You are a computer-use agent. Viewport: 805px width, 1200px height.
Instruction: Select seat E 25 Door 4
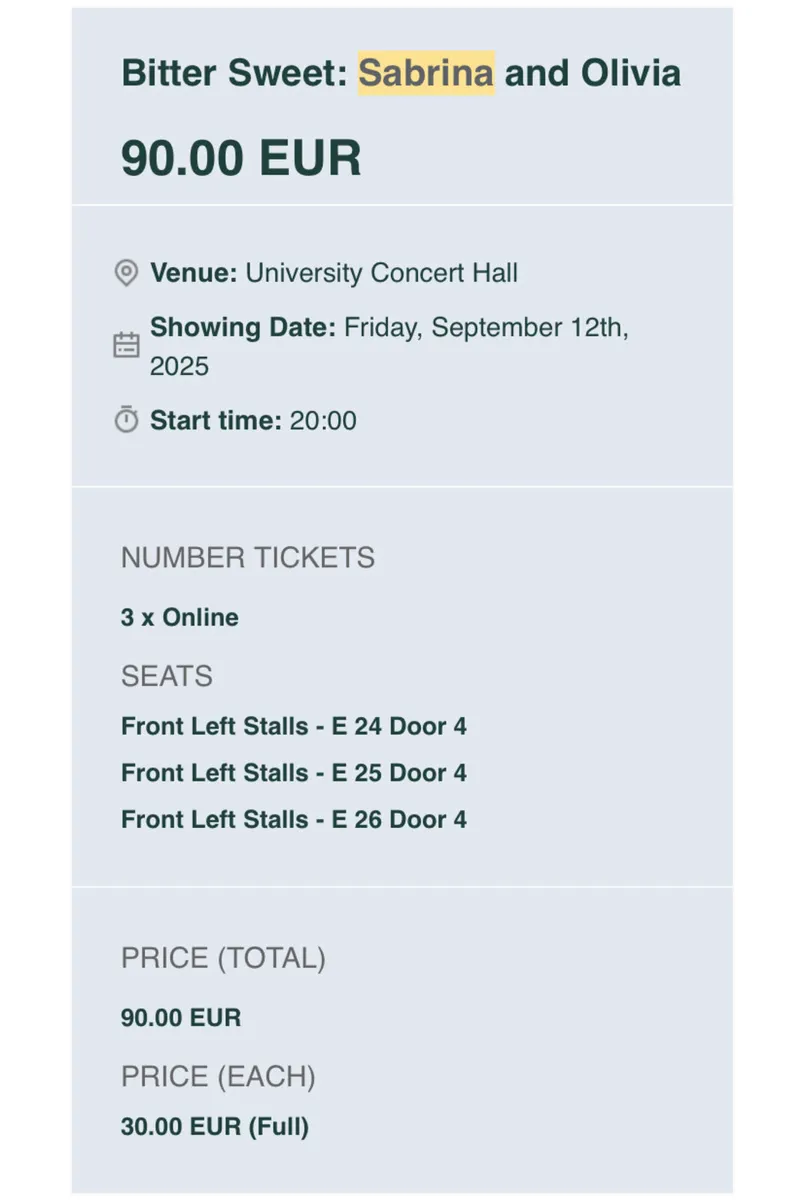click(294, 773)
